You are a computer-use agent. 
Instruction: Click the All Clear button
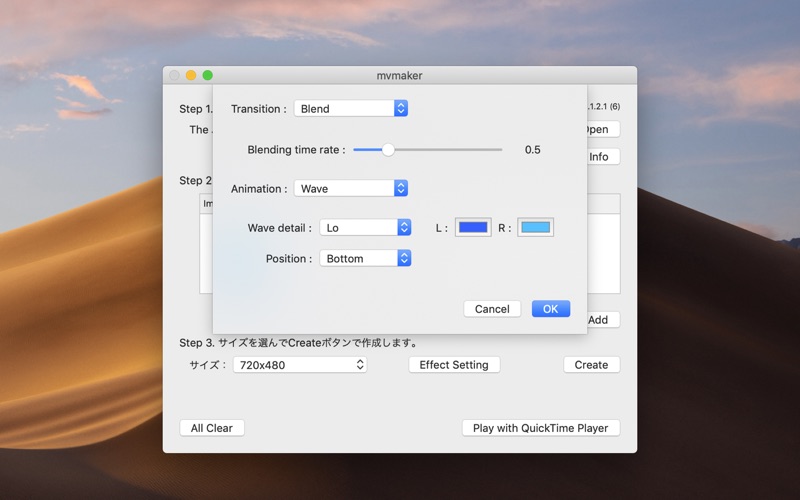(212, 428)
